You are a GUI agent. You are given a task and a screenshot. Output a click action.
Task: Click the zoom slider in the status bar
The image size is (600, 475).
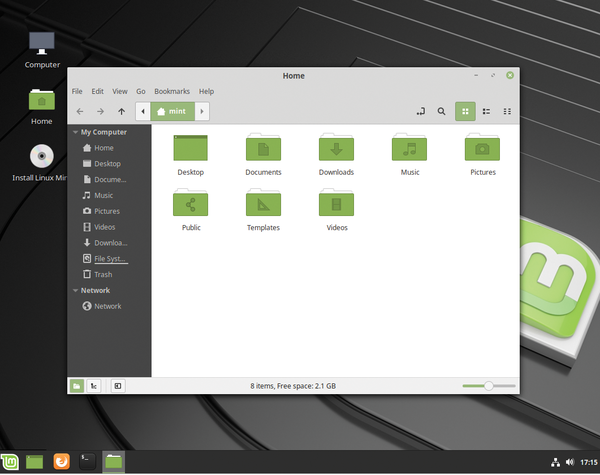click(489, 385)
